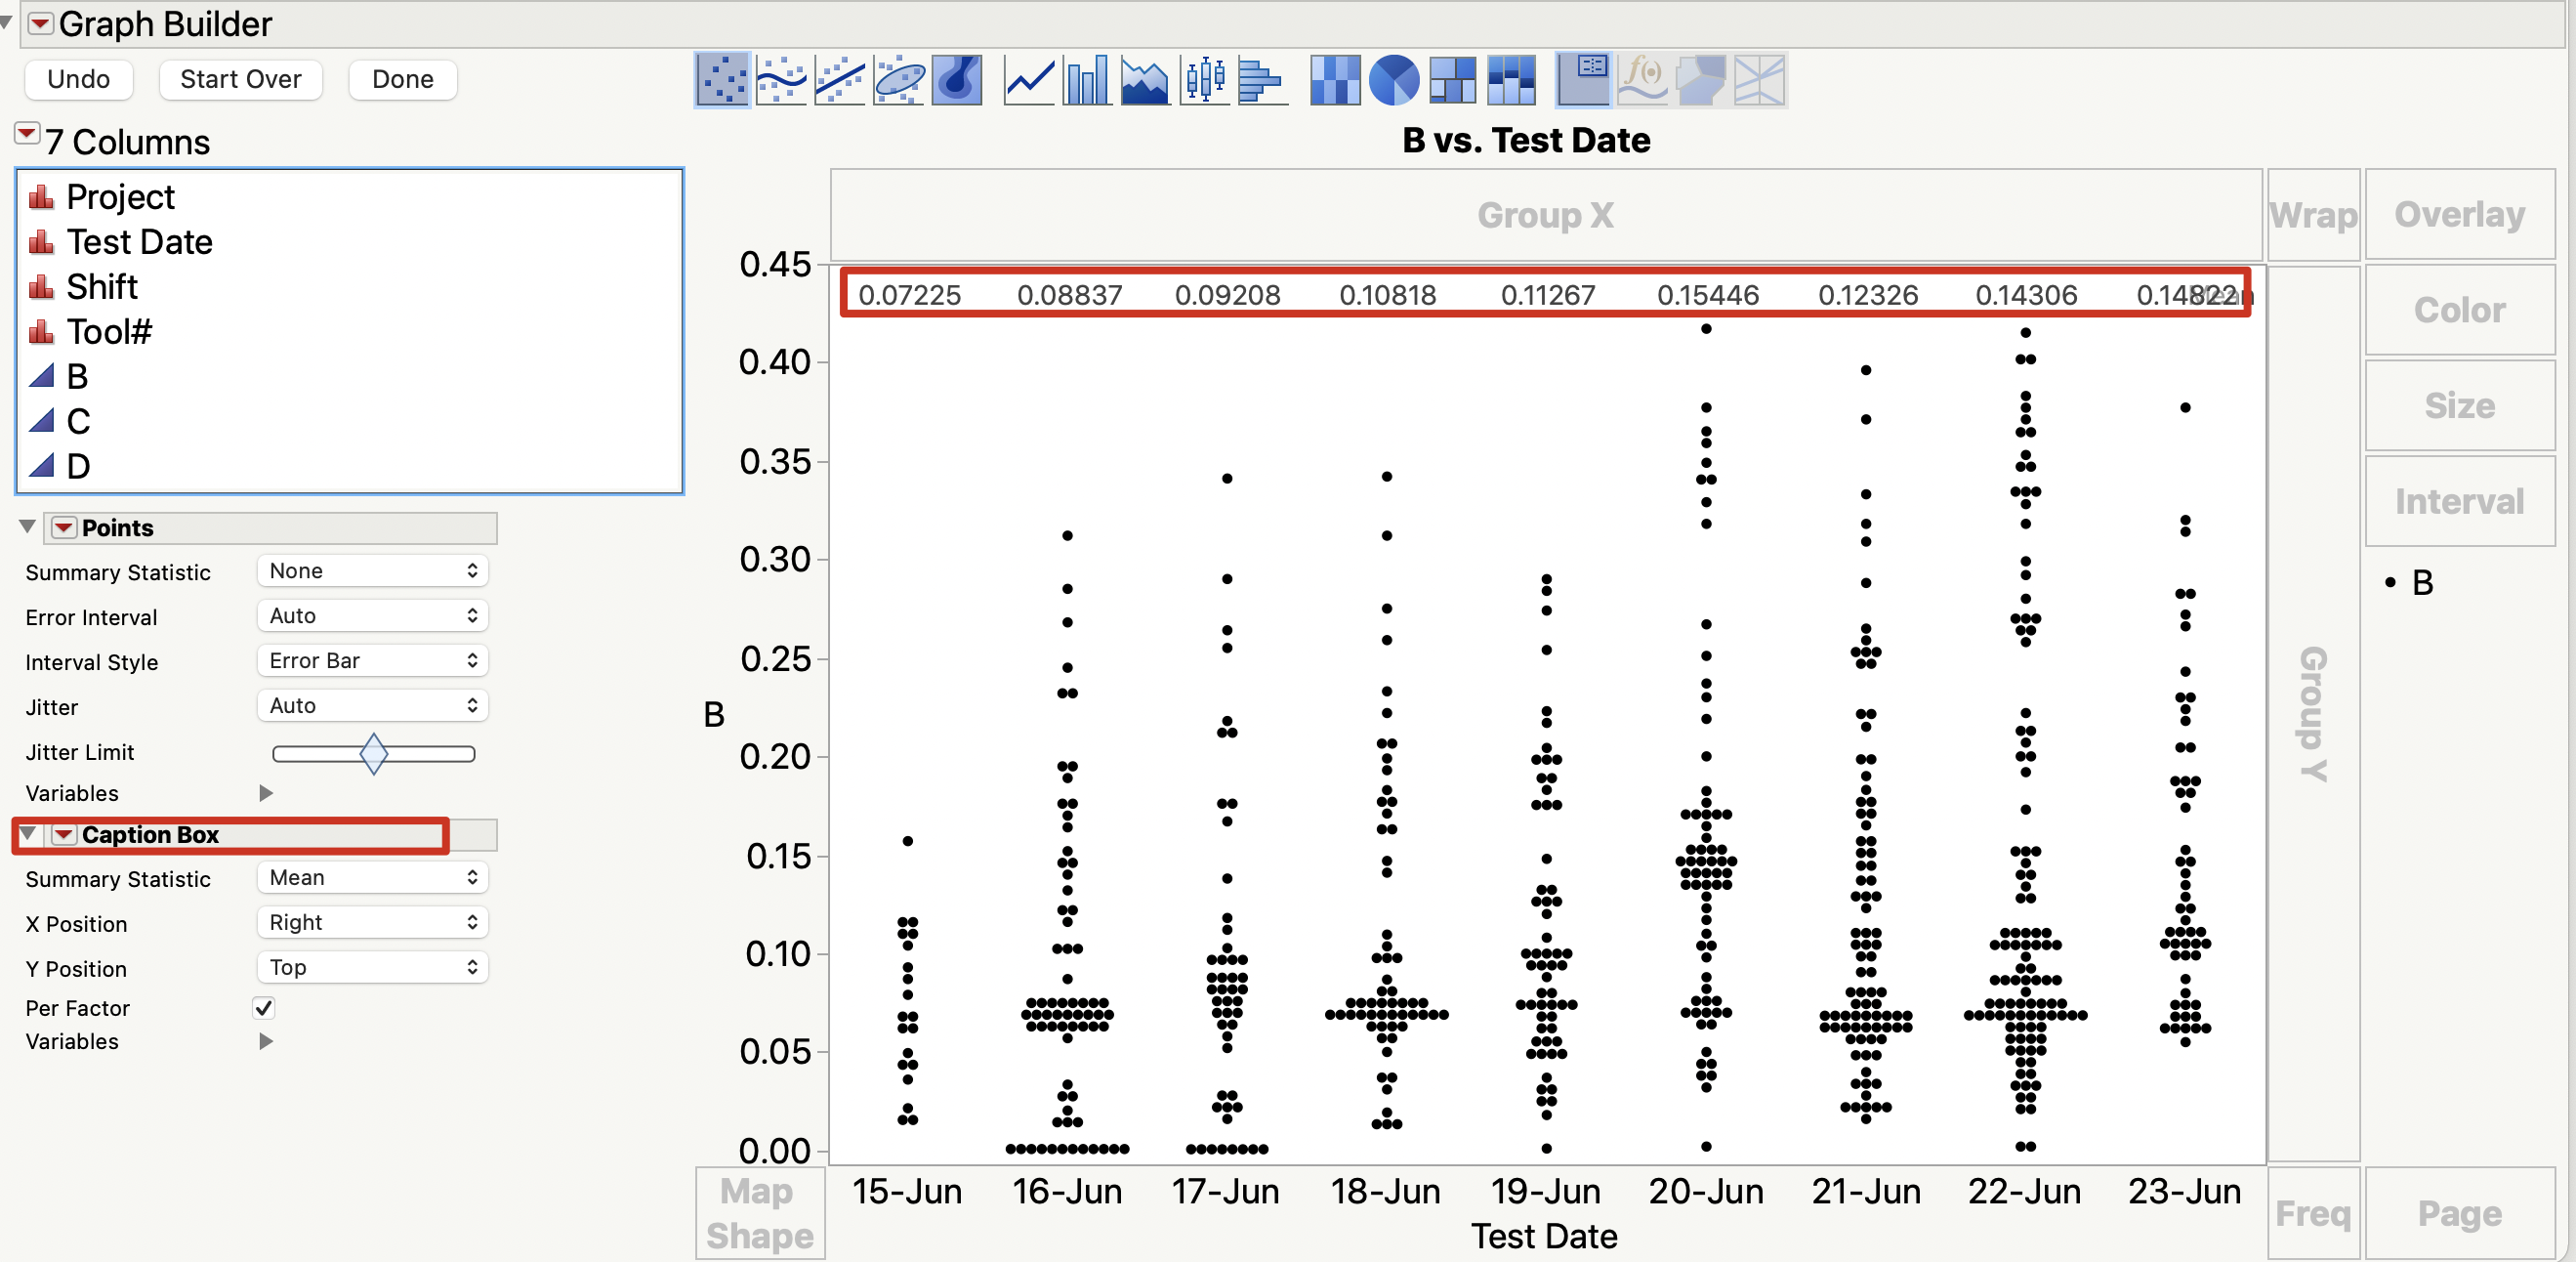Click the Ellipse element icon
Image resolution: width=2576 pixels, height=1262 pixels.
[899, 80]
